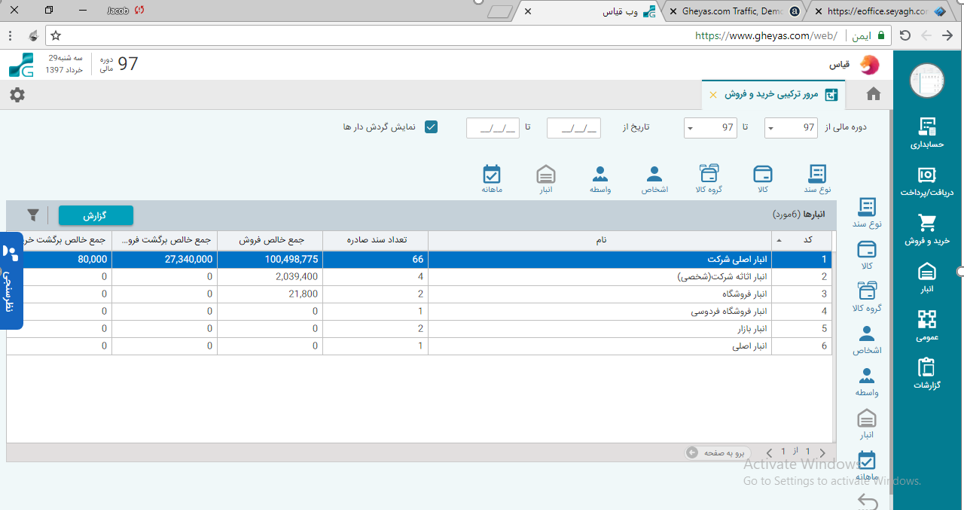The image size is (964, 510).
Task: Open دریافت/پرداخت module in sidebar
Action: point(926,181)
